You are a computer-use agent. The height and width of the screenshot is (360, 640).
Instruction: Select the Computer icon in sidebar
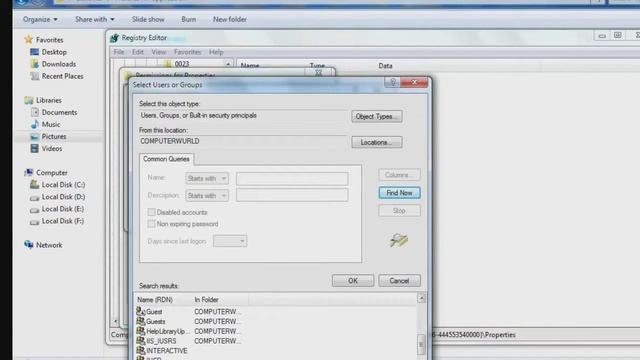(x=29, y=172)
